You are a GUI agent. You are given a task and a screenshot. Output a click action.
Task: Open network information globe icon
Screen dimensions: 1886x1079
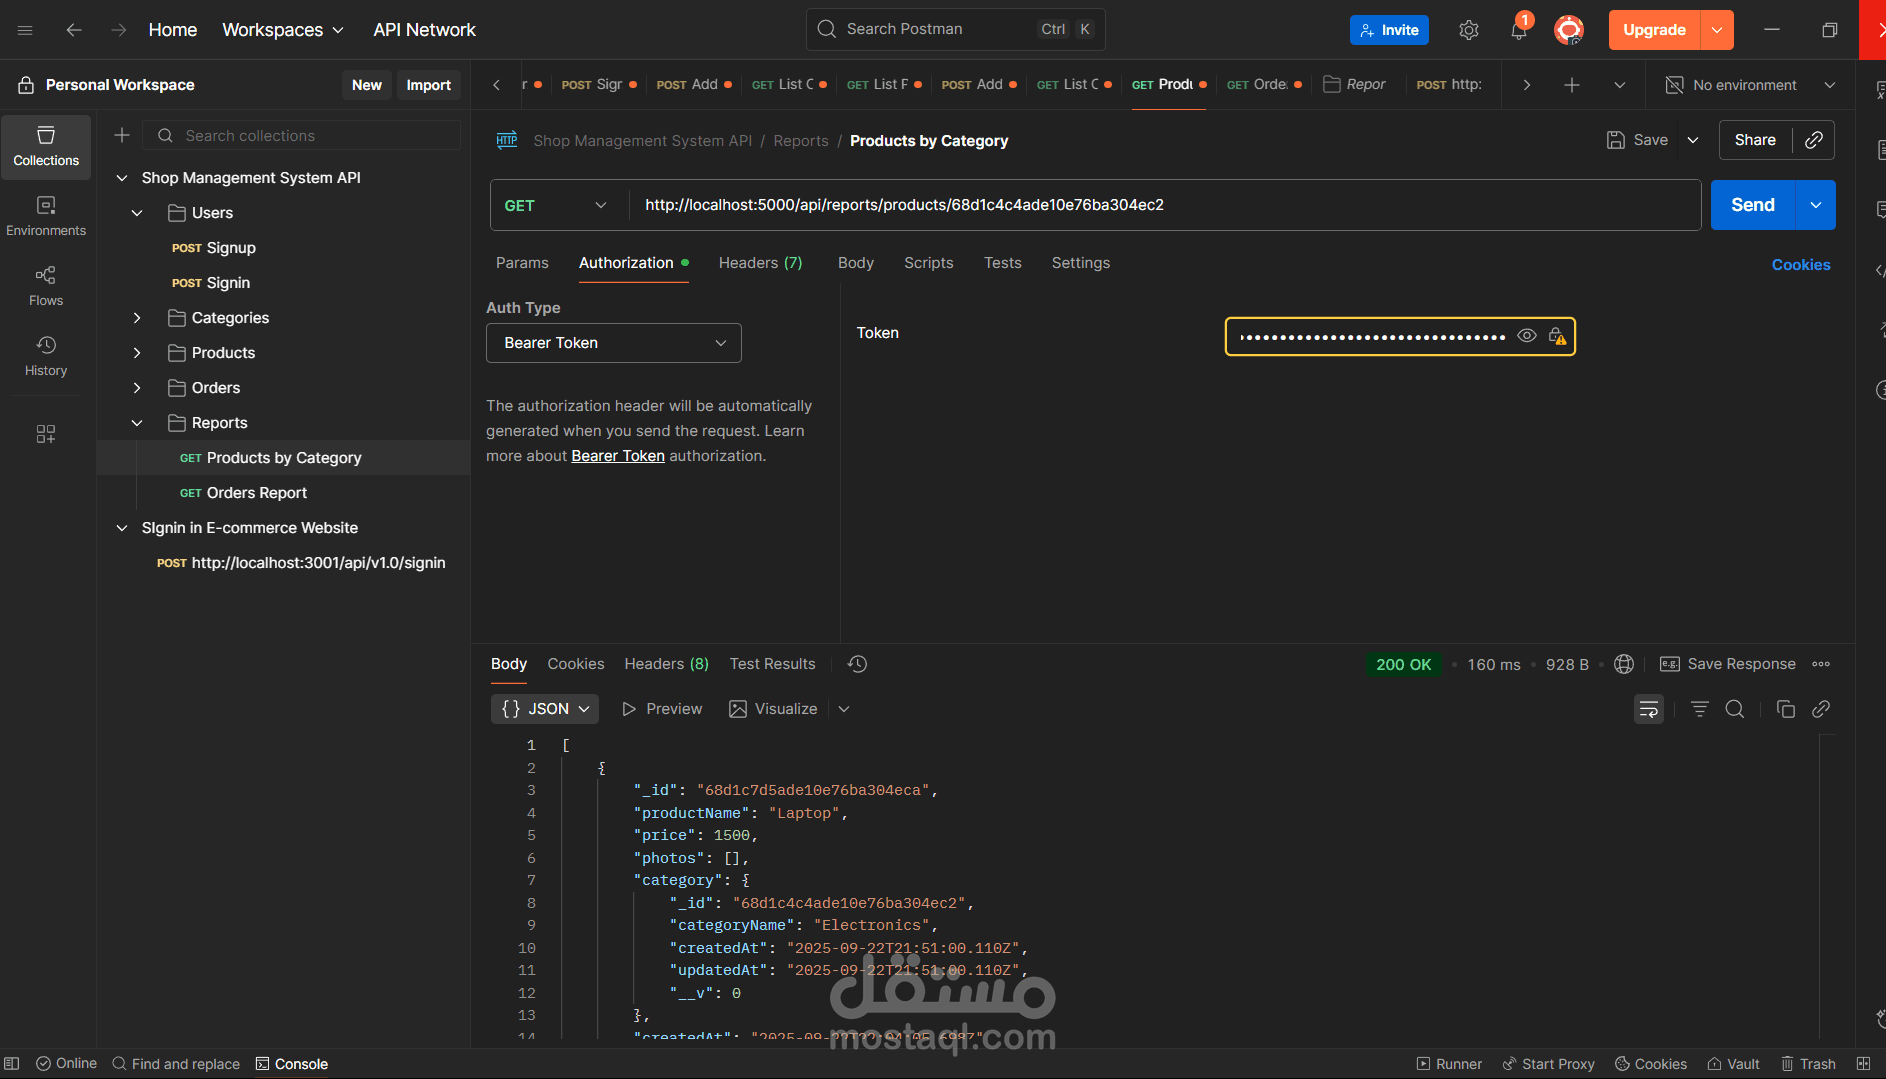pyautogui.click(x=1624, y=664)
